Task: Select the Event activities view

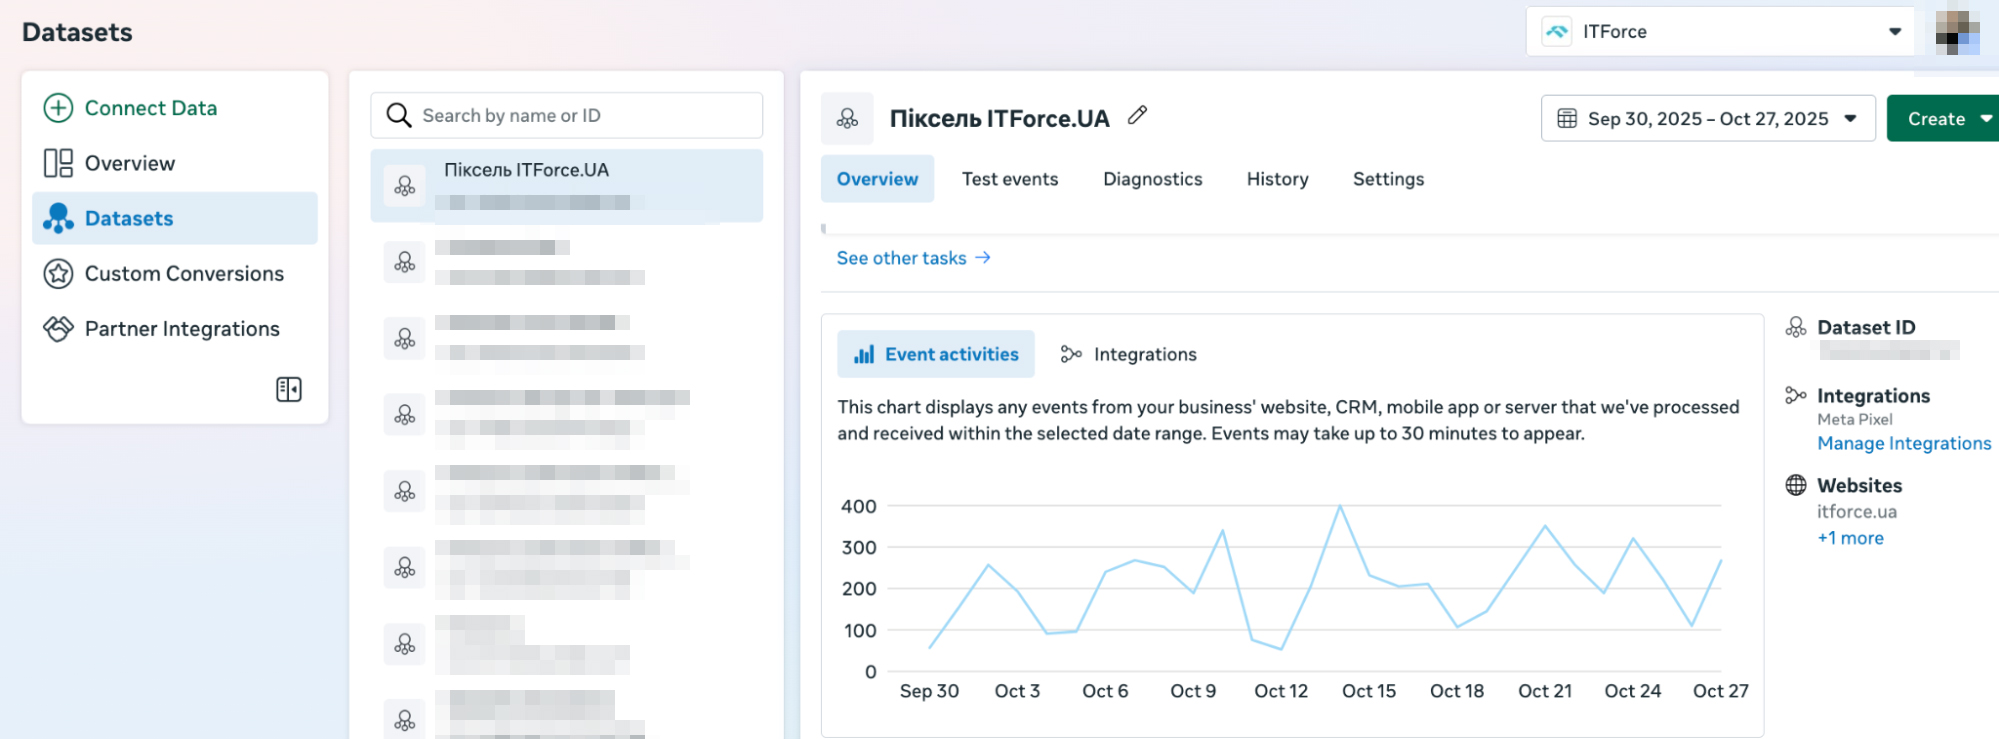Action: (x=935, y=354)
